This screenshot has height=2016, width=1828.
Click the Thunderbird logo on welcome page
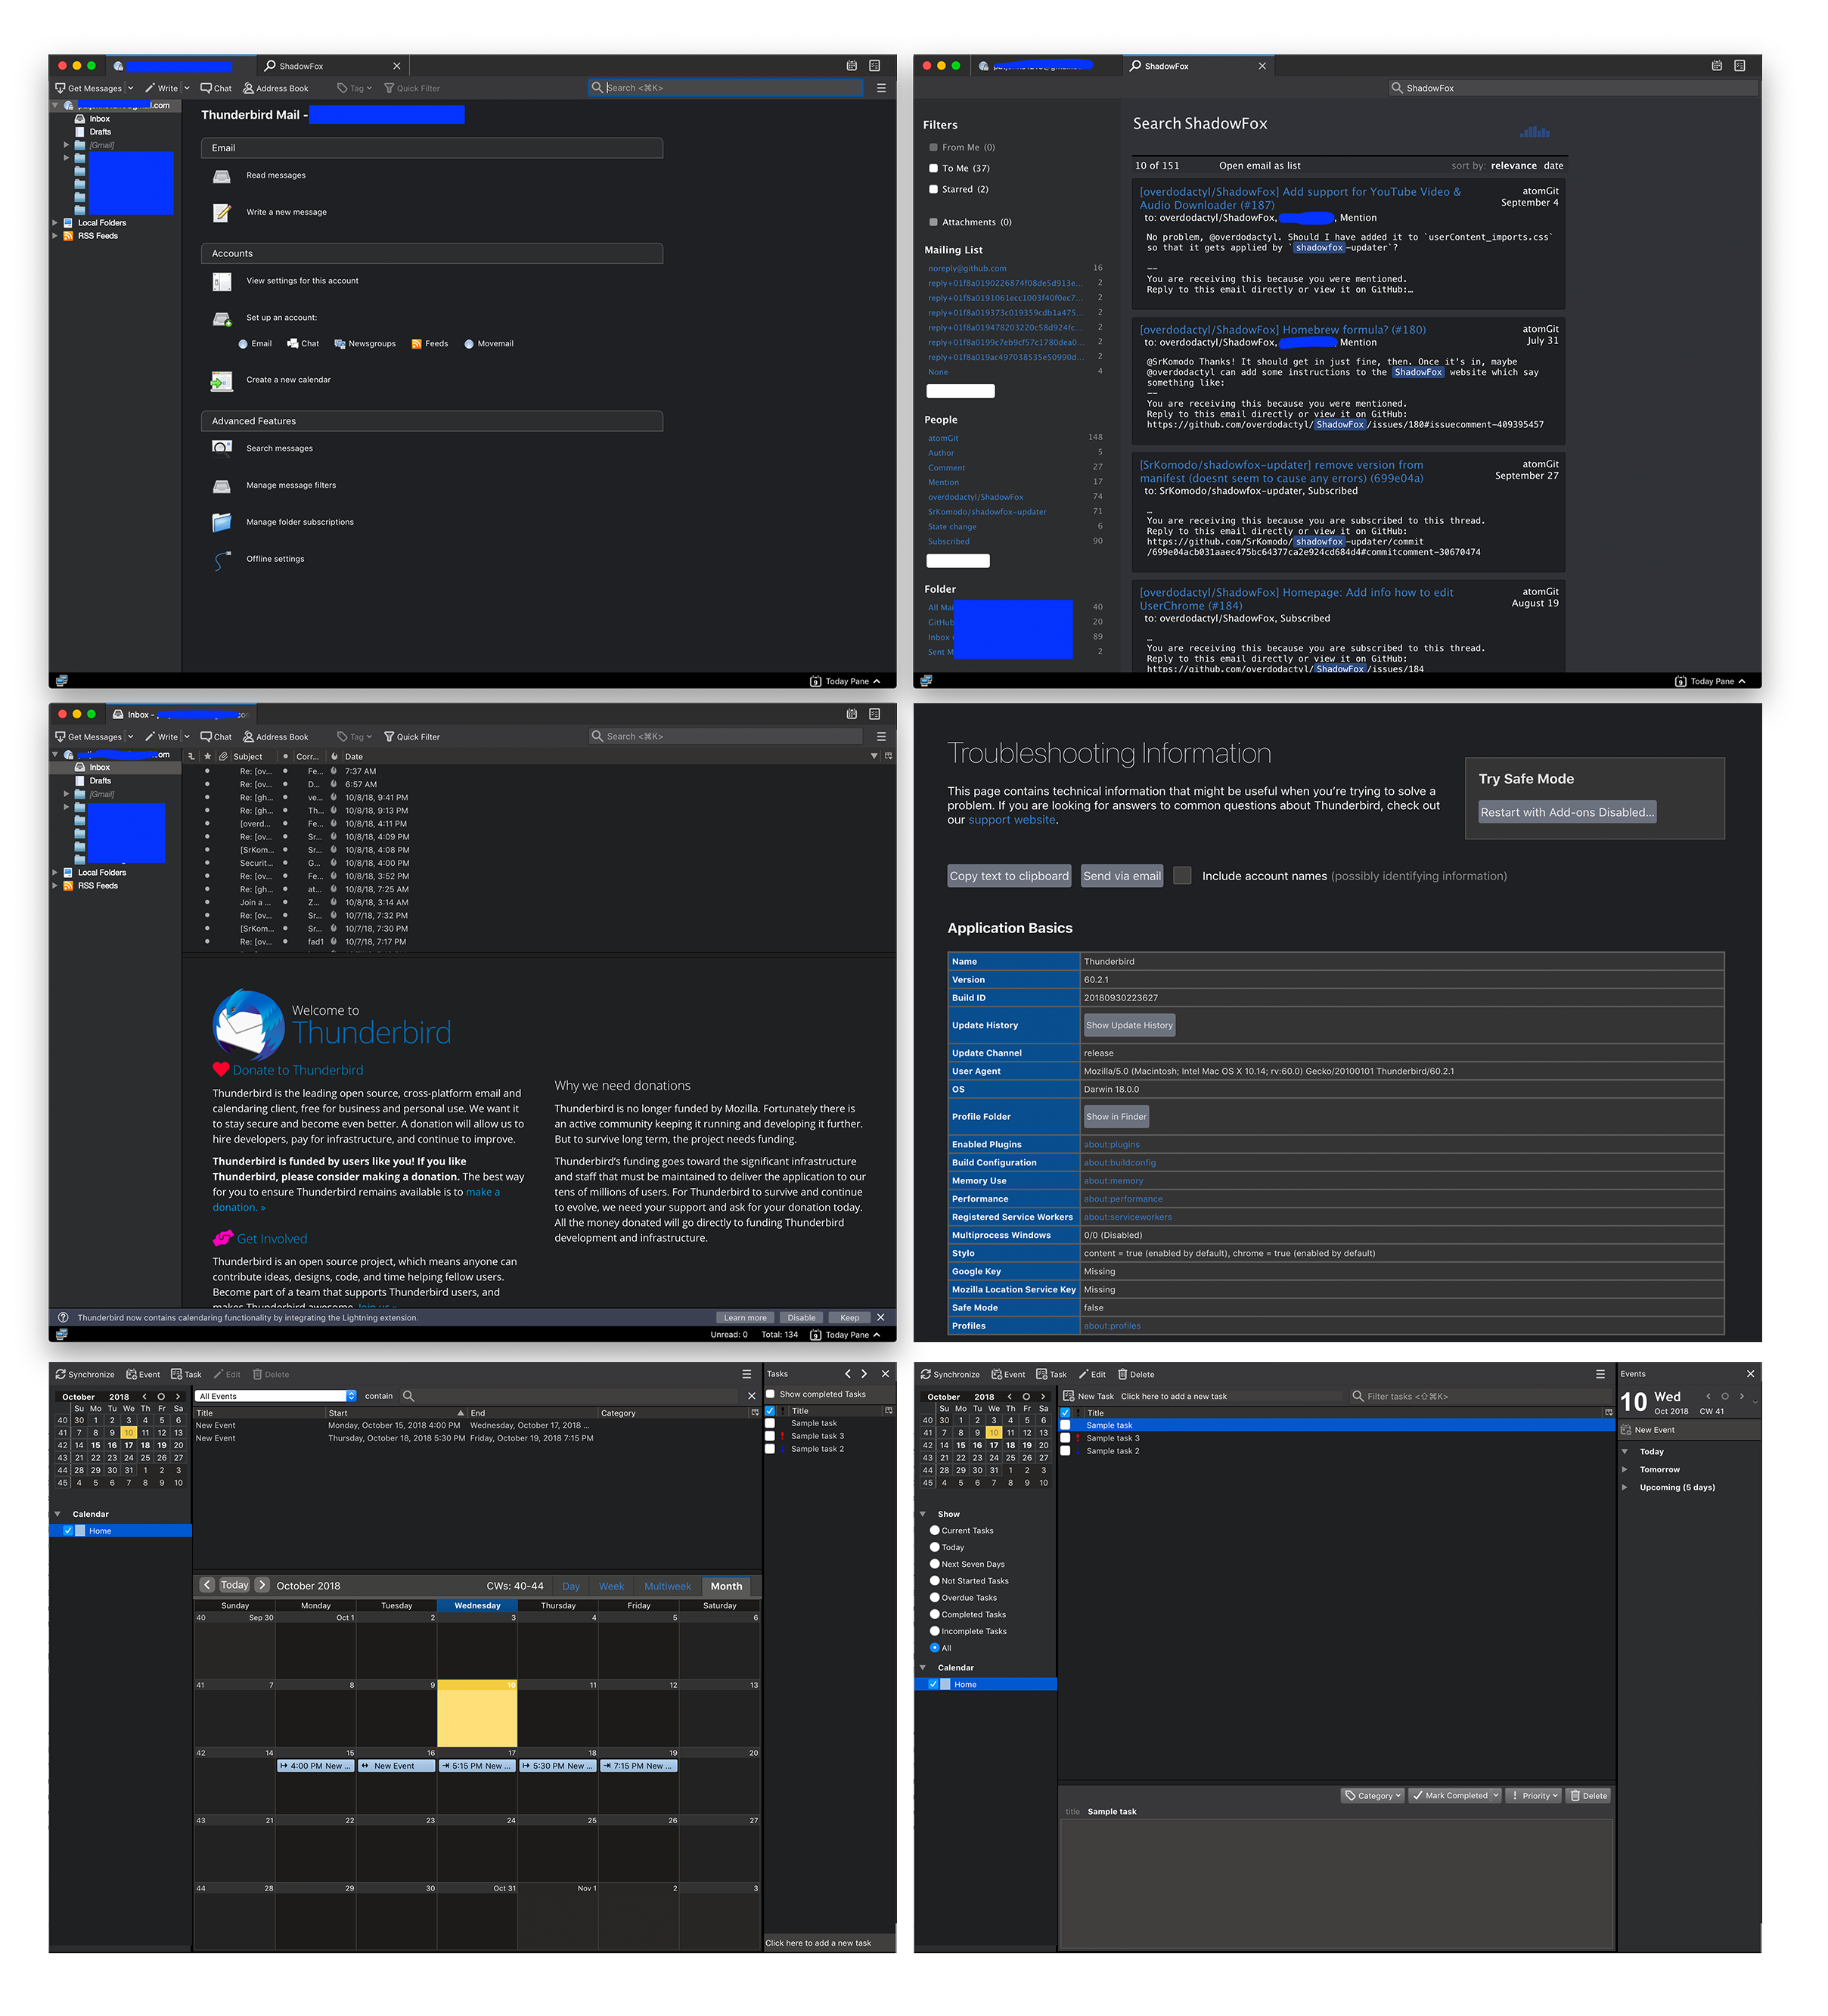coord(249,1024)
